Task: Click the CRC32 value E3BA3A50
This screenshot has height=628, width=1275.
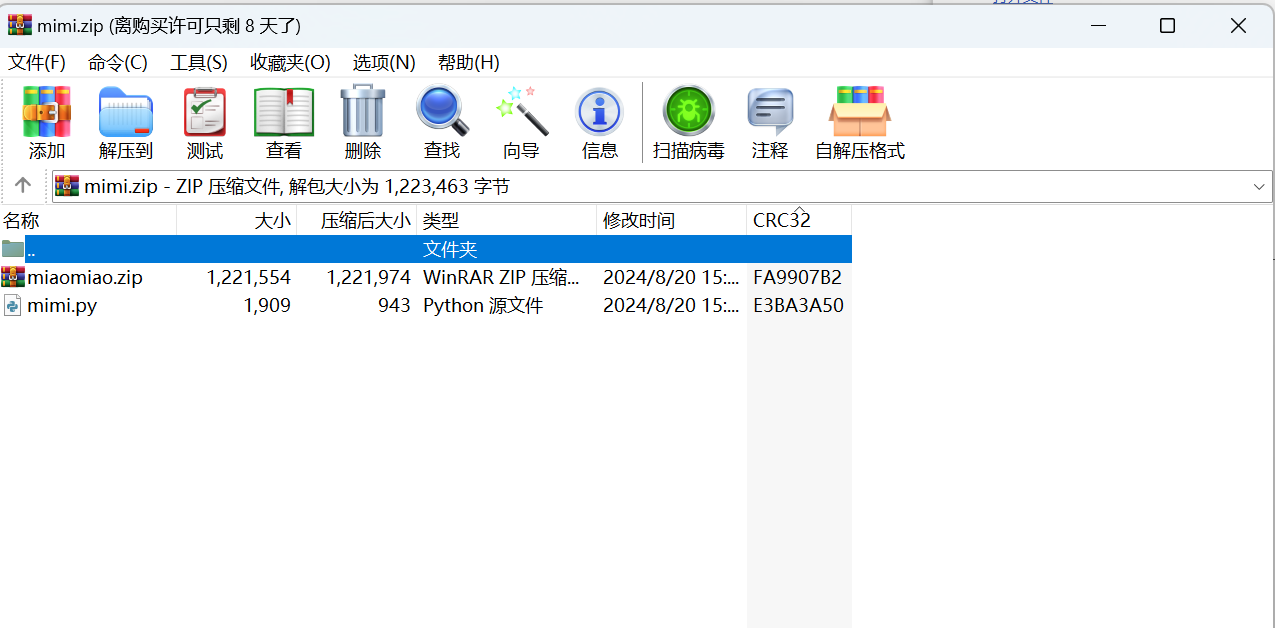Action: pyautogui.click(x=798, y=305)
